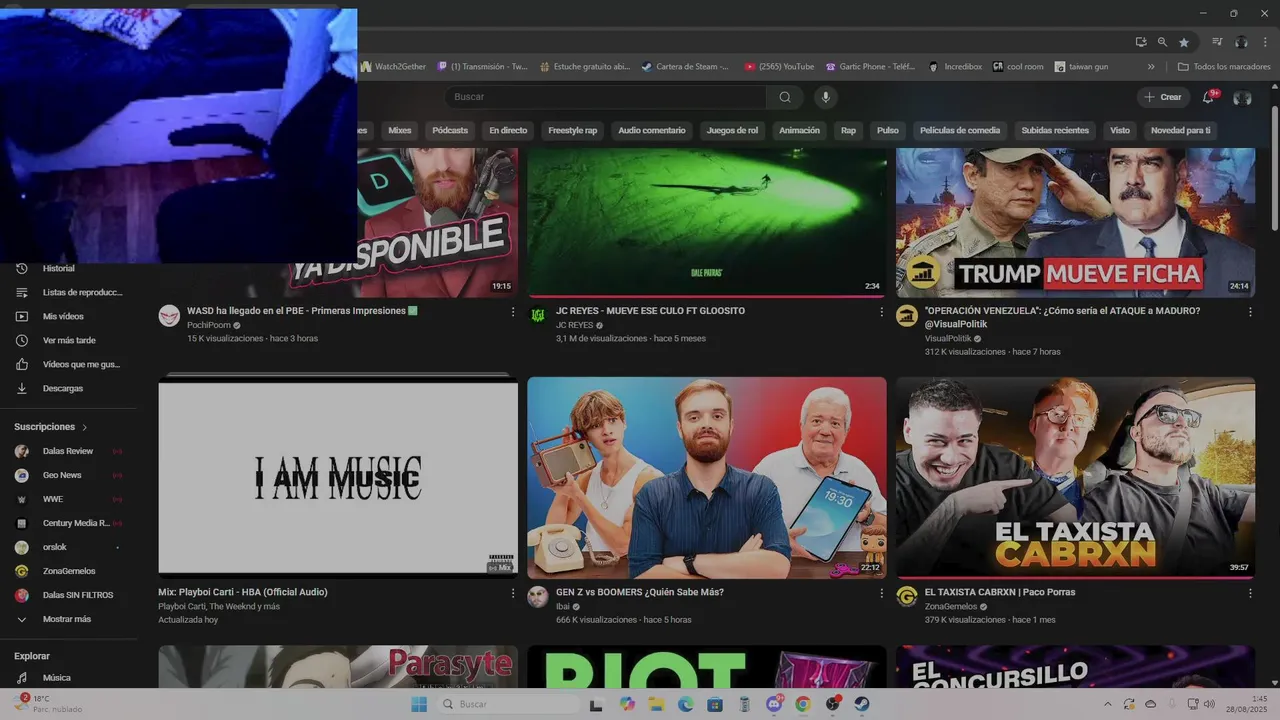Viewport: 1280px width, 720px height.
Task: Select the Mixes filter chip
Action: [400, 131]
